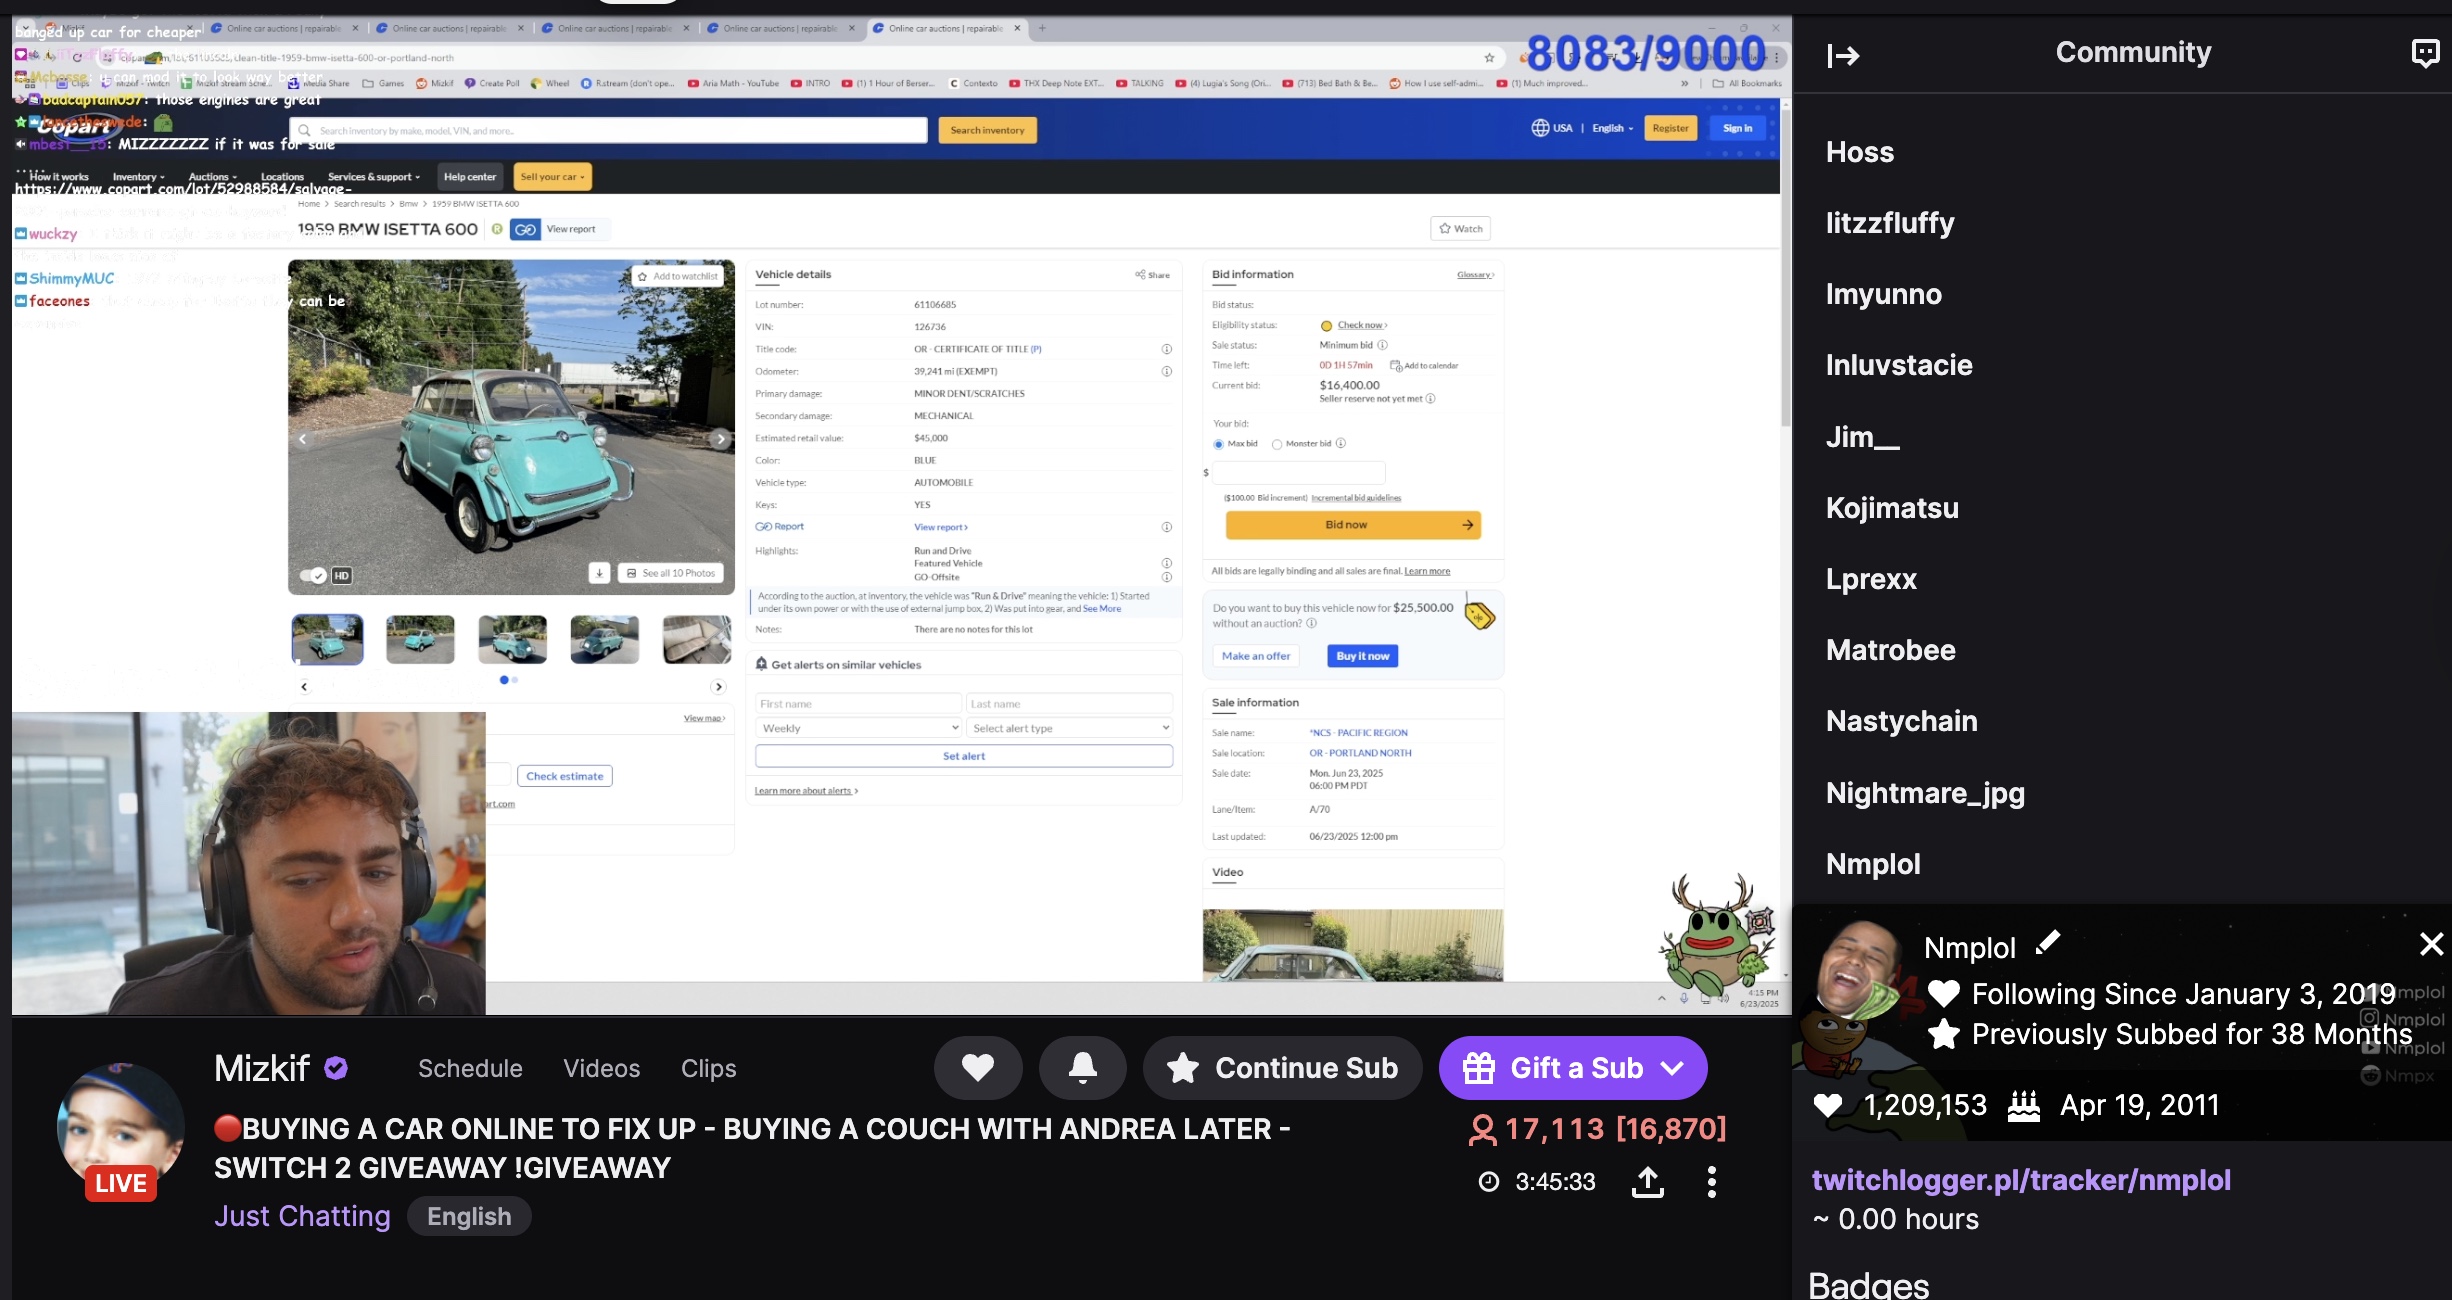The width and height of the screenshot is (2452, 1300).
Task: Click the Check estimate button
Action: tap(564, 776)
